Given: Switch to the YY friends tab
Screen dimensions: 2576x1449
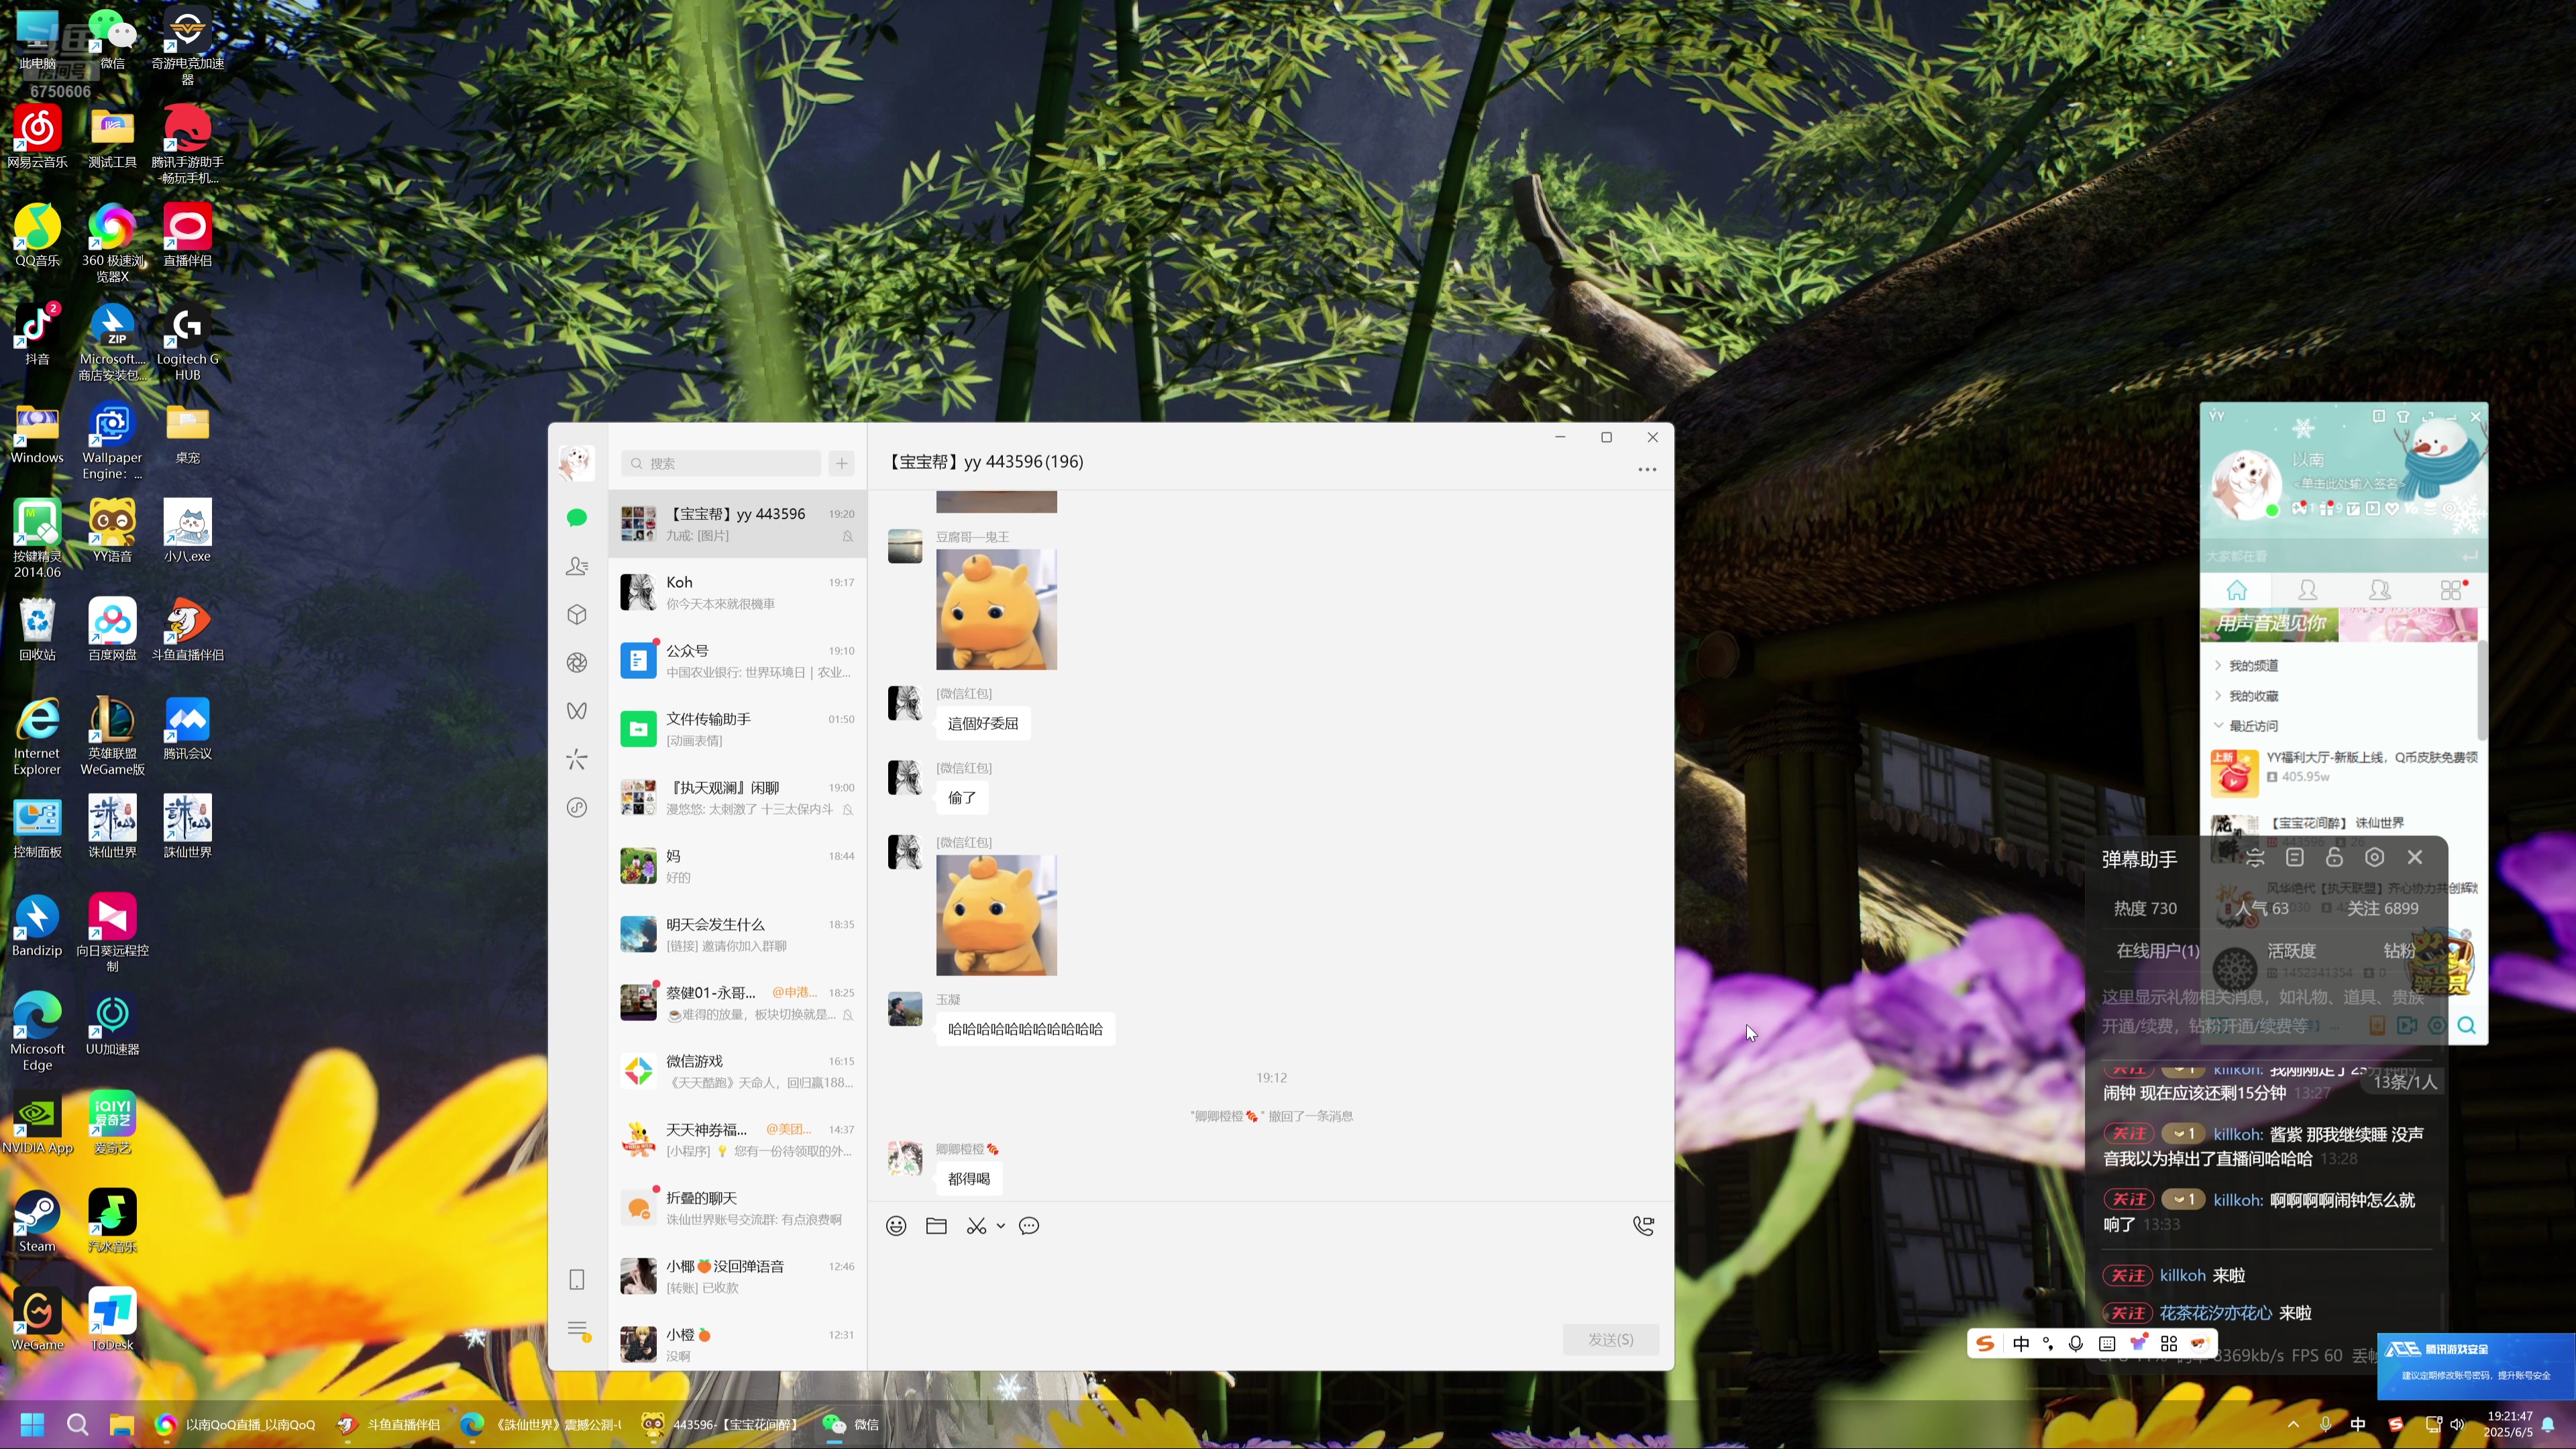Looking at the screenshot, I should pyautogui.click(x=2308, y=590).
